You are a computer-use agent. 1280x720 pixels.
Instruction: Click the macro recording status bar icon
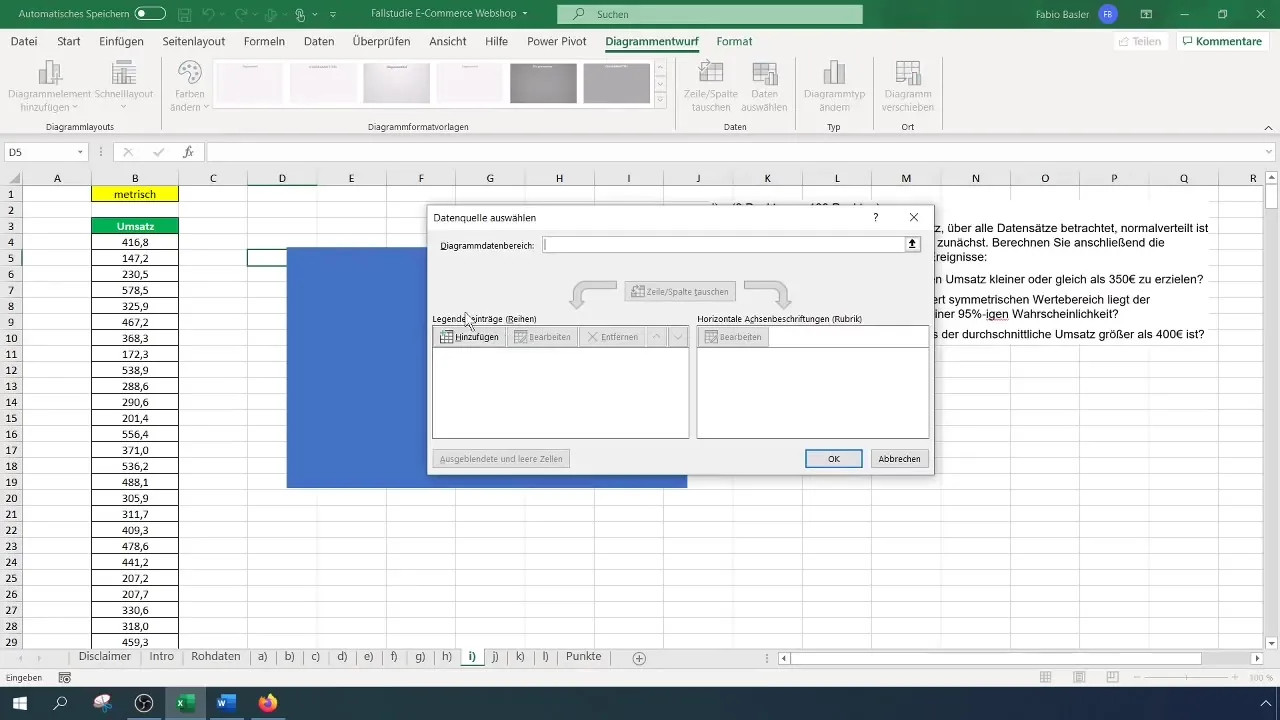[64, 678]
